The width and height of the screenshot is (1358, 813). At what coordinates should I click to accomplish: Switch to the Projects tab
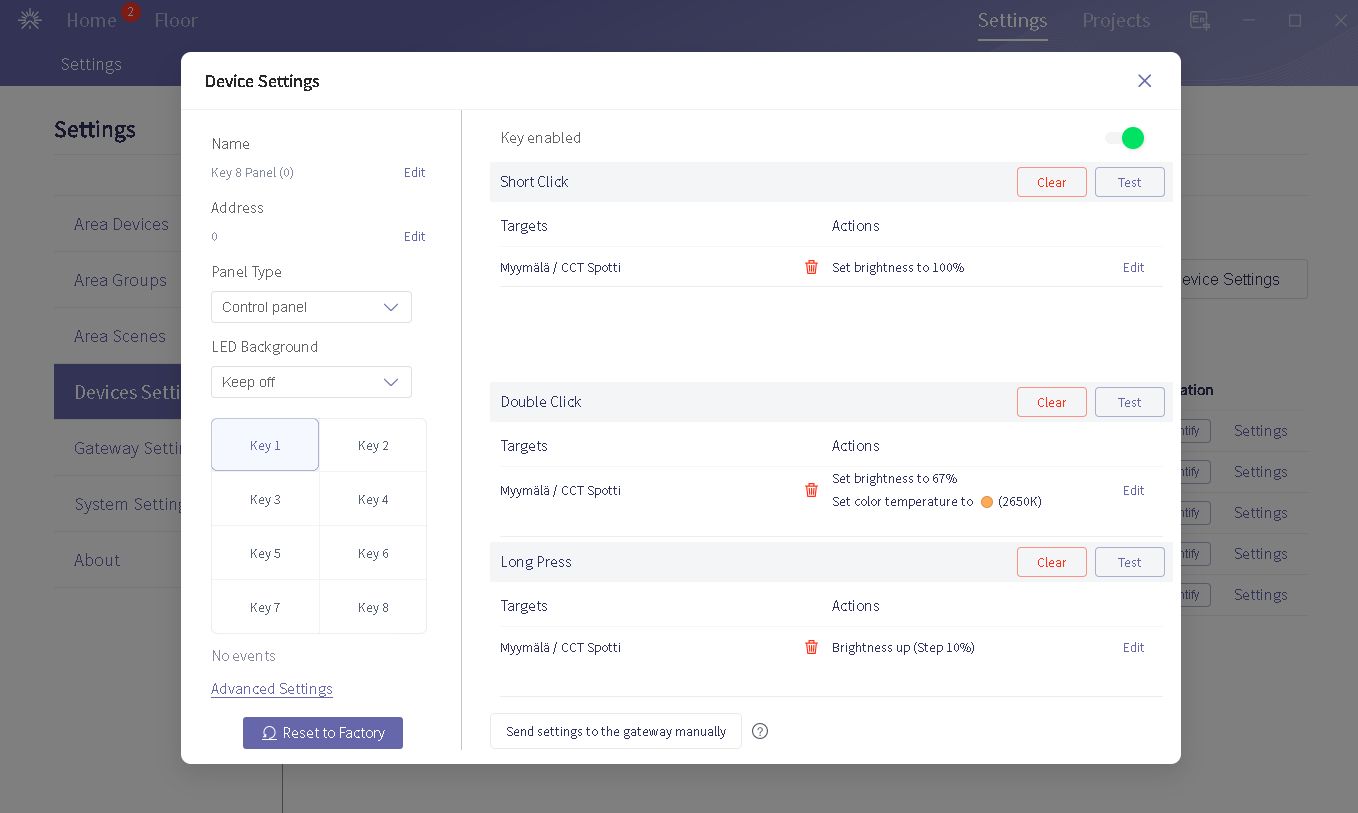tap(1116, 20)
